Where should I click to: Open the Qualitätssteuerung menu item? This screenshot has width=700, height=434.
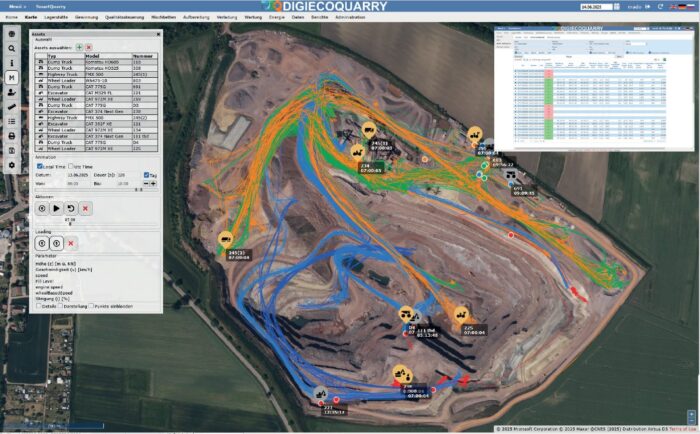(x=125, y=17)
